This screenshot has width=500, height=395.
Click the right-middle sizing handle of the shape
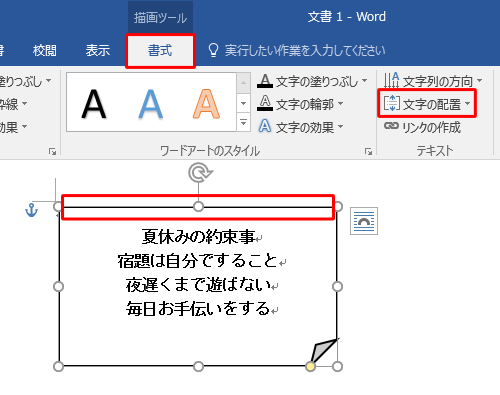click(337, 287)
